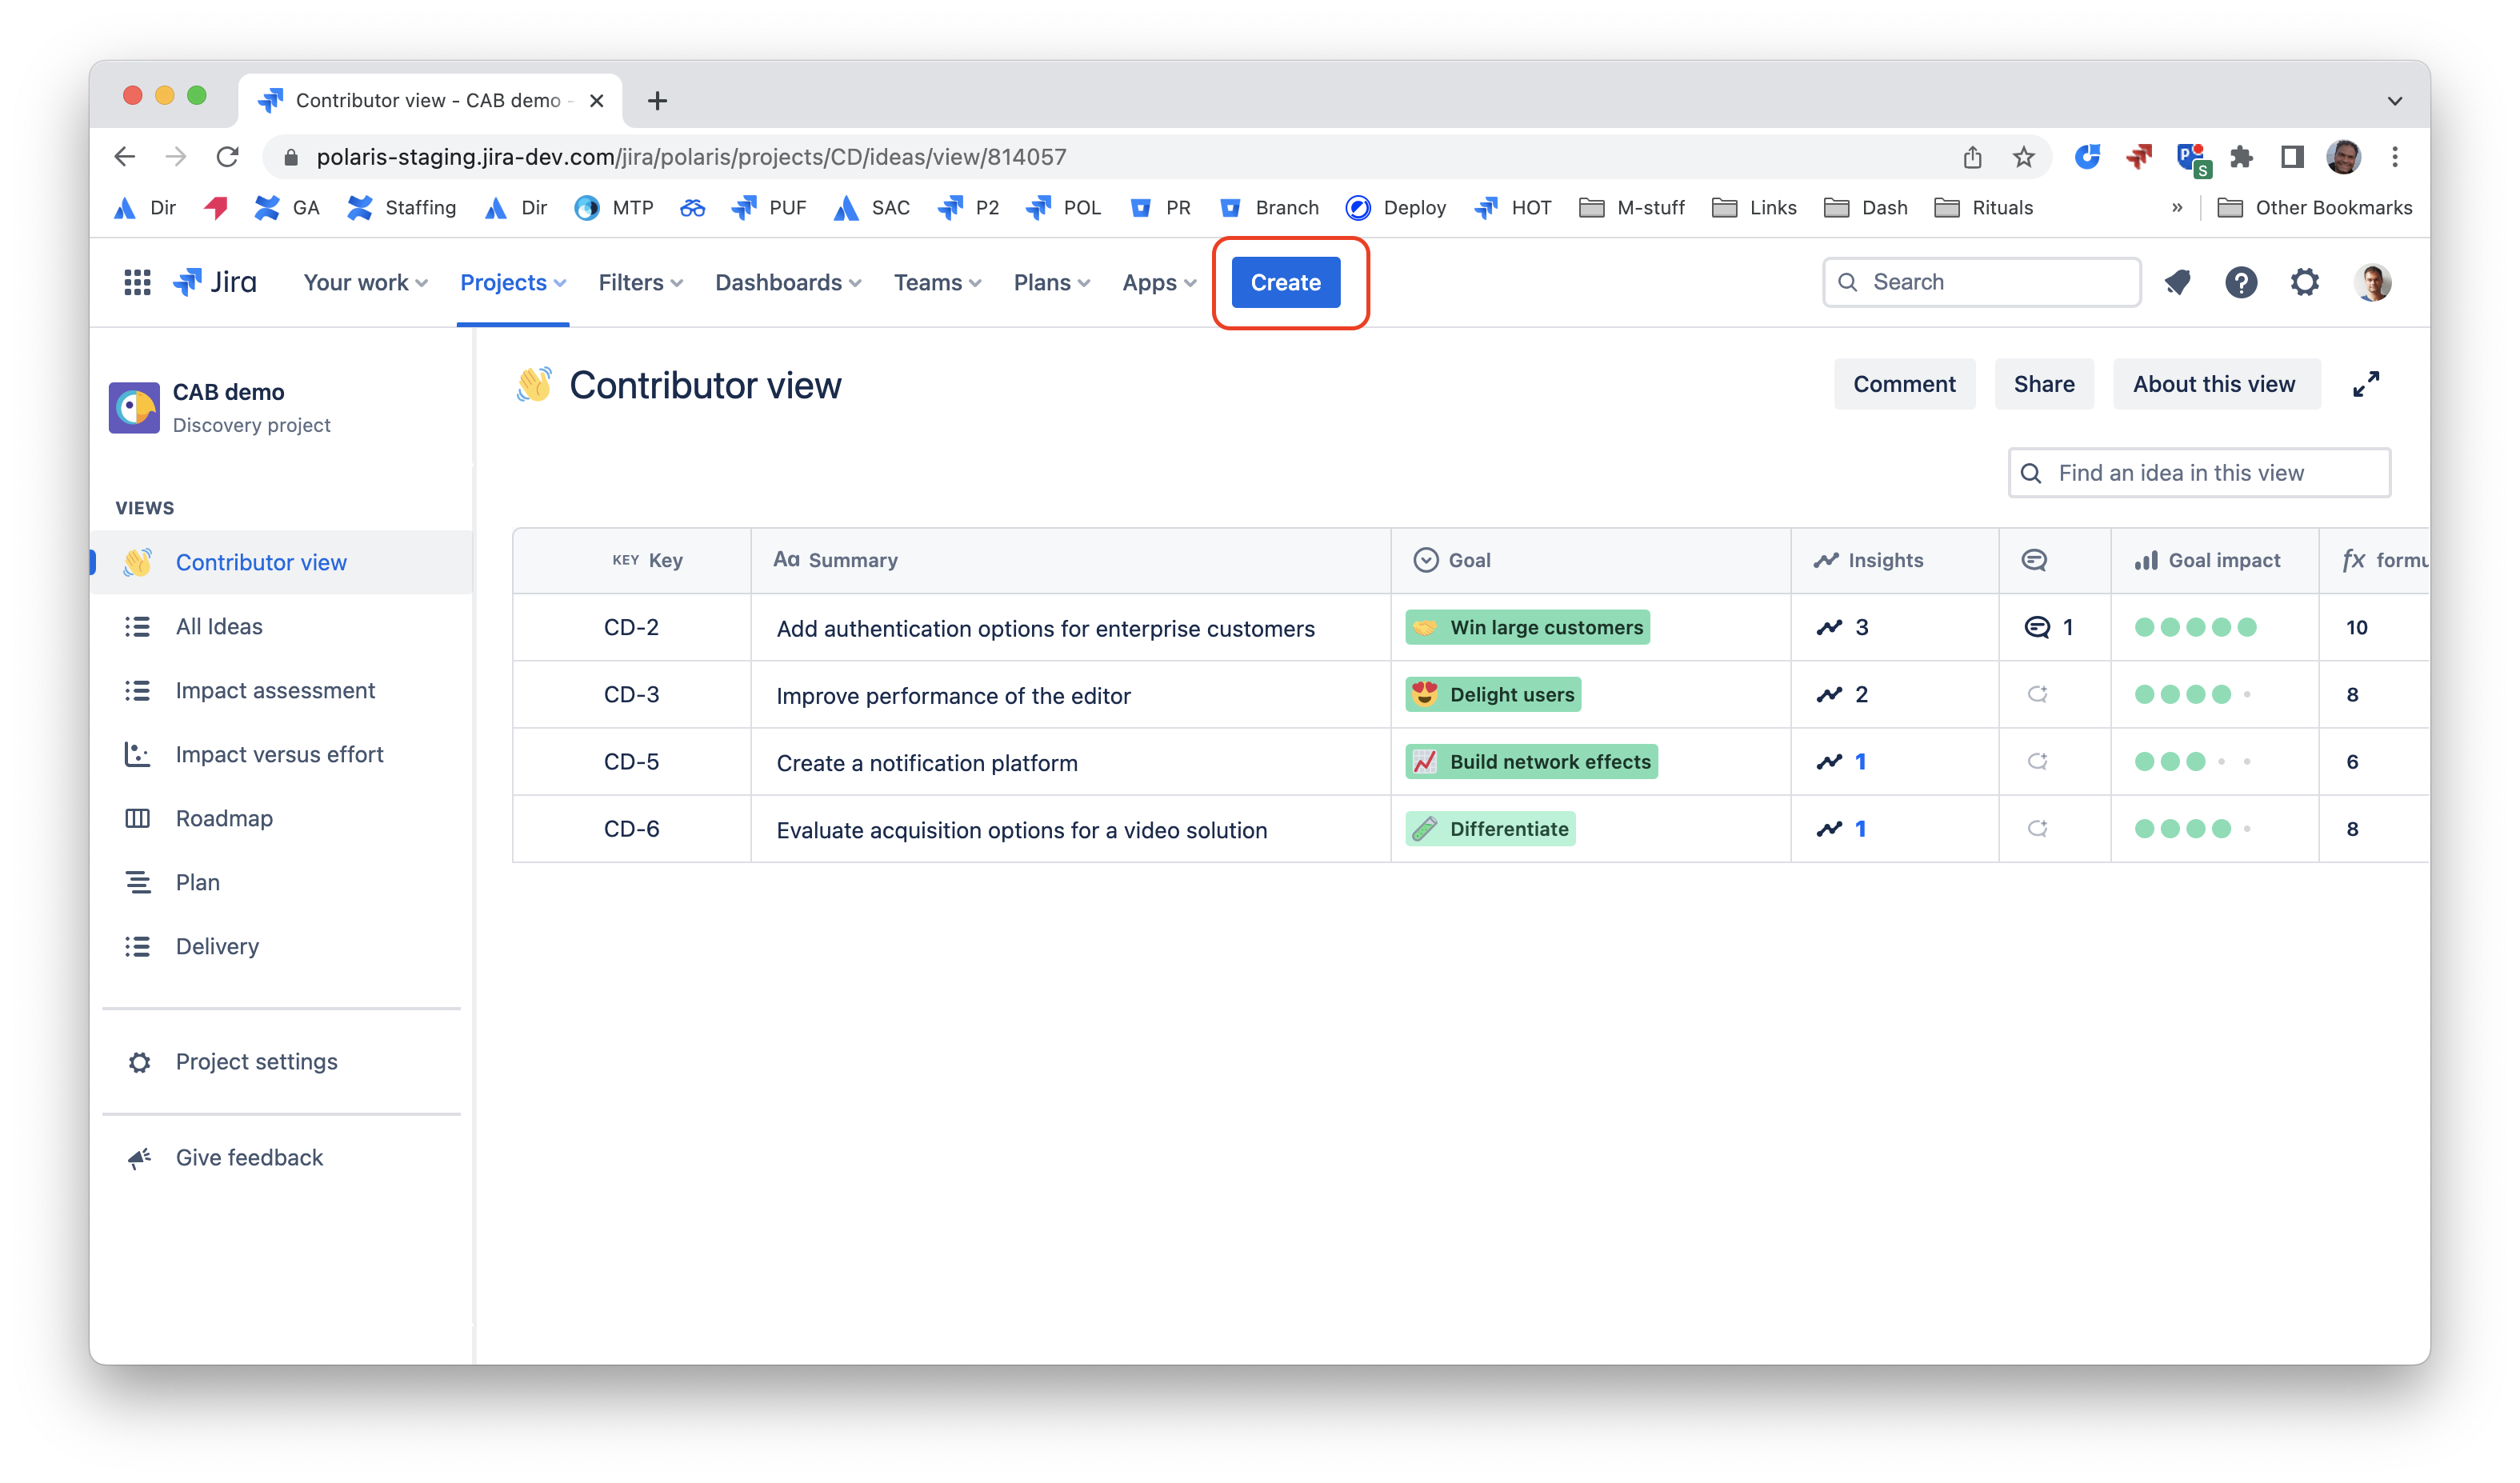Click the insights trend icon on CD-2

(1829, 627)
